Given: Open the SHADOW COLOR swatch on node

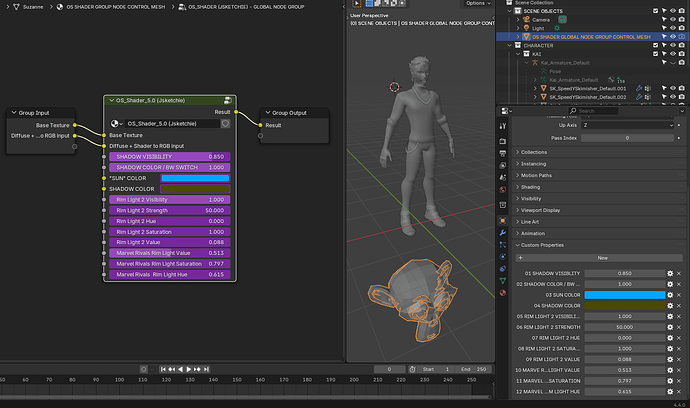Looking at the screenshot, I should (195, 189).
